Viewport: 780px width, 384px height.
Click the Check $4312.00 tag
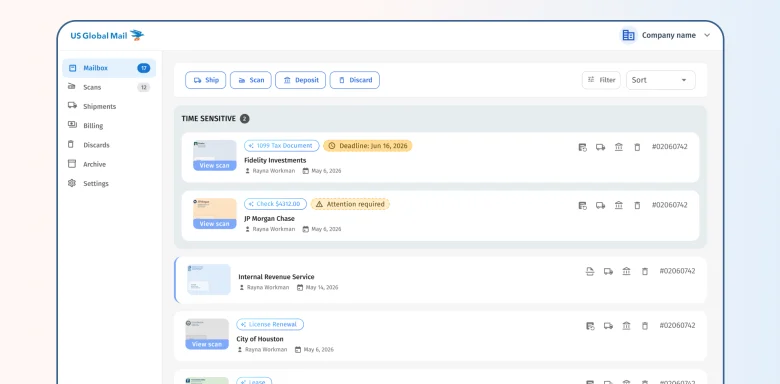pos(275,204)
